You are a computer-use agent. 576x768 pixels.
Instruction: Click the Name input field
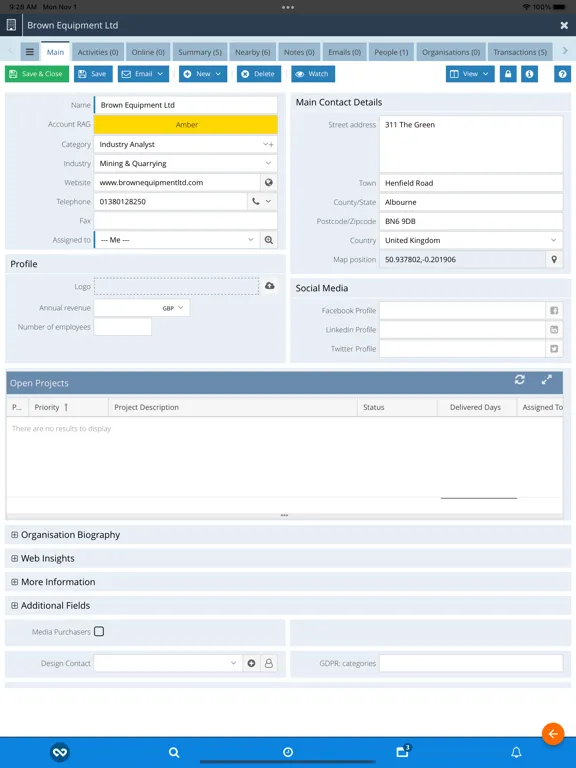tap(186, 105)
